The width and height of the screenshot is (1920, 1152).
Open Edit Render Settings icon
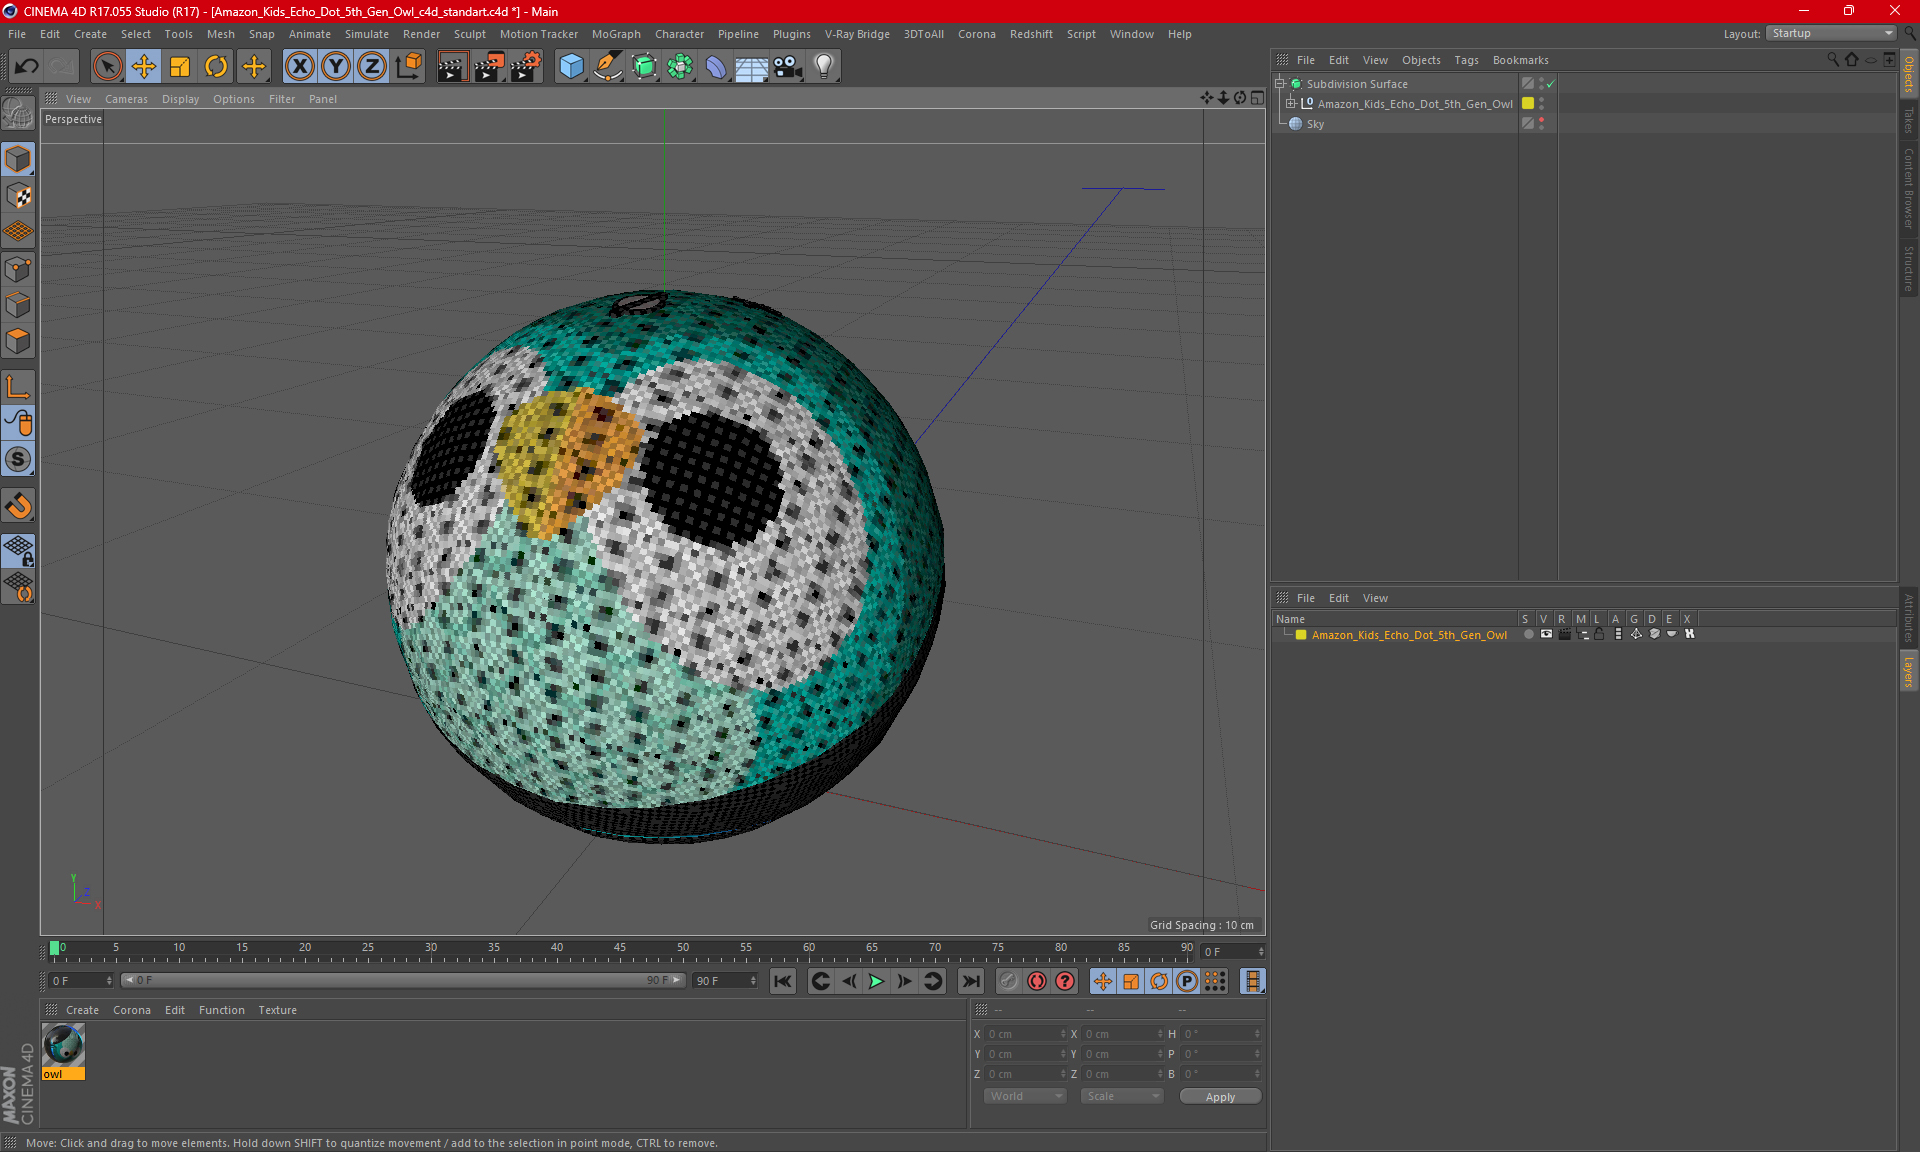pos(526,67)
